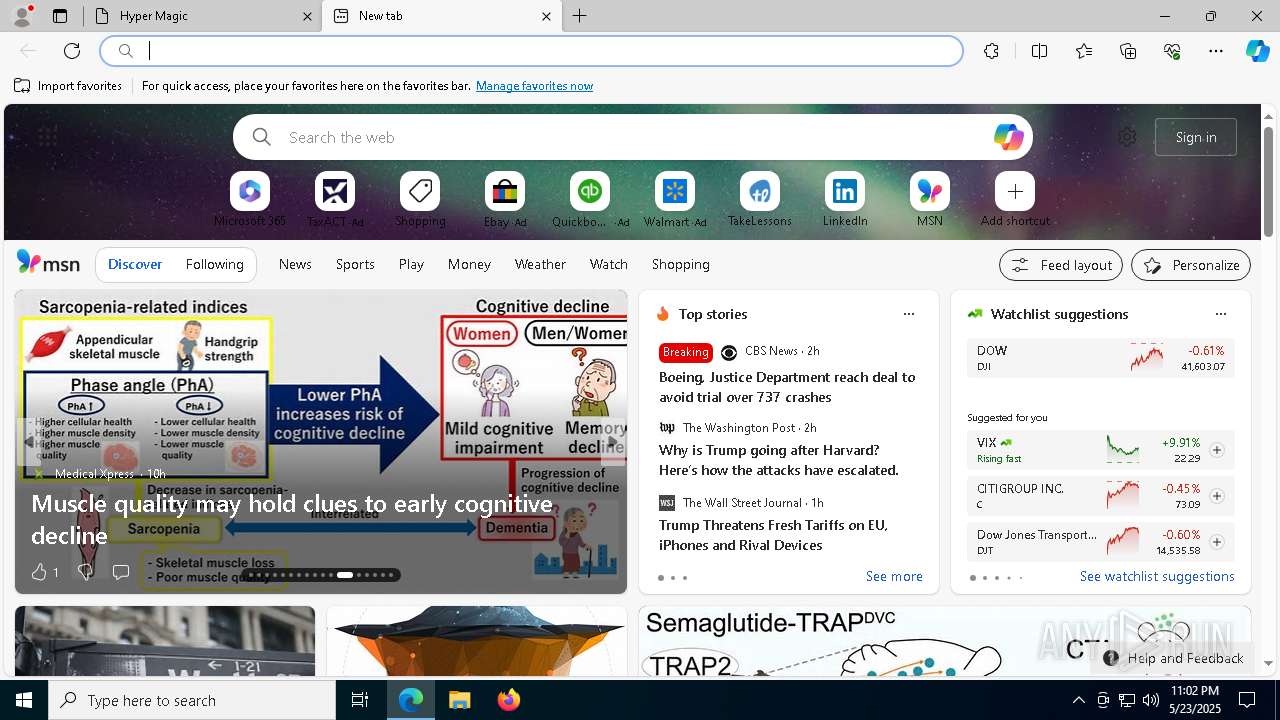Open the Favorites star icon

(1084, 51)
